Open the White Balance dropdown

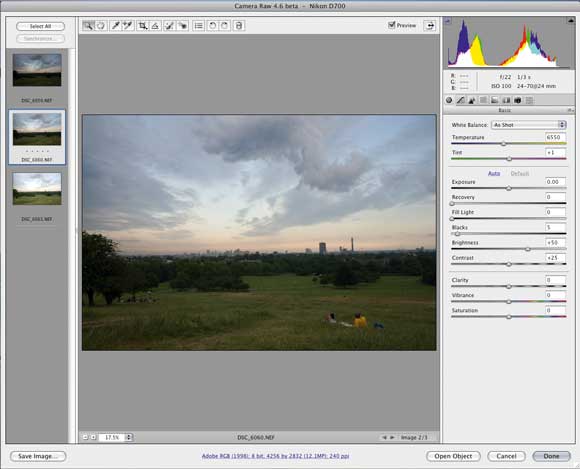(529, 125)
